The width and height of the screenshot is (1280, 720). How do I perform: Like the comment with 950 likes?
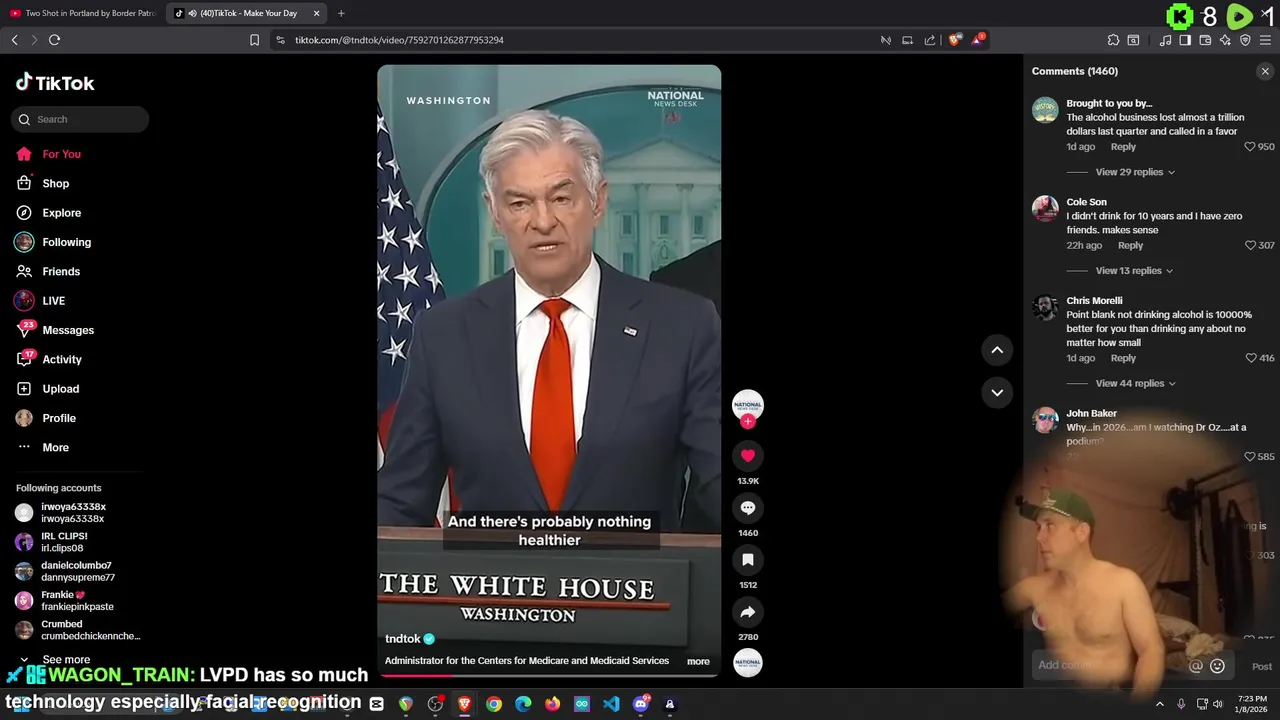(x=1250, y=147)
